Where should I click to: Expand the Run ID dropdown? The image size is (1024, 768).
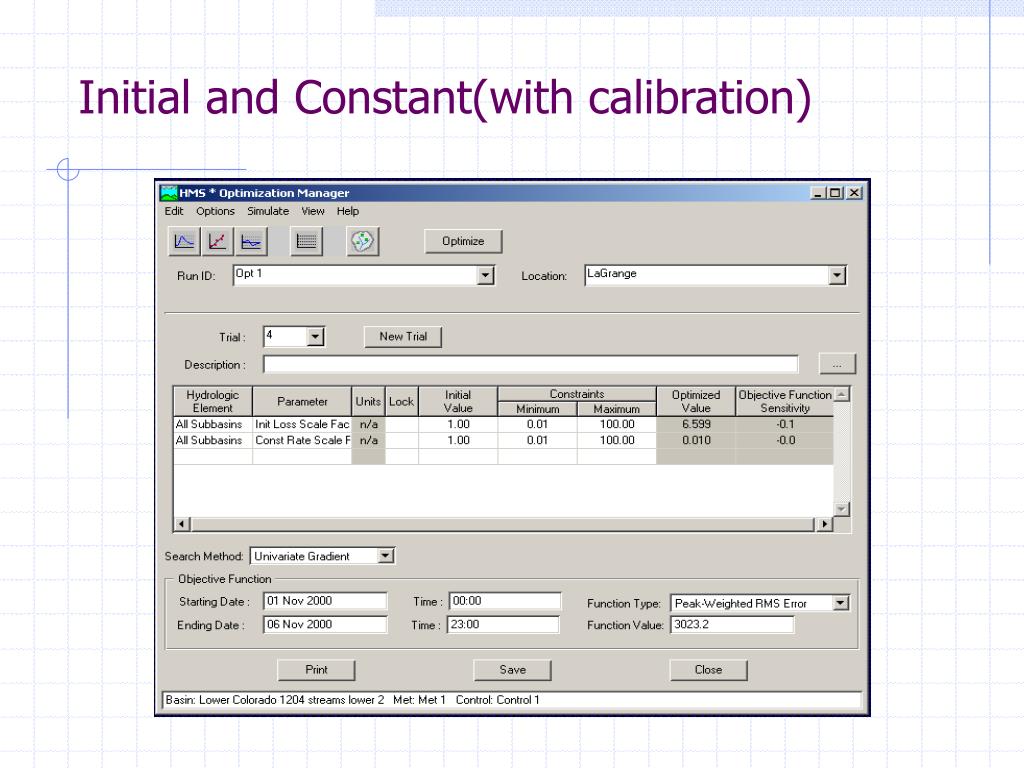(485, 276)
